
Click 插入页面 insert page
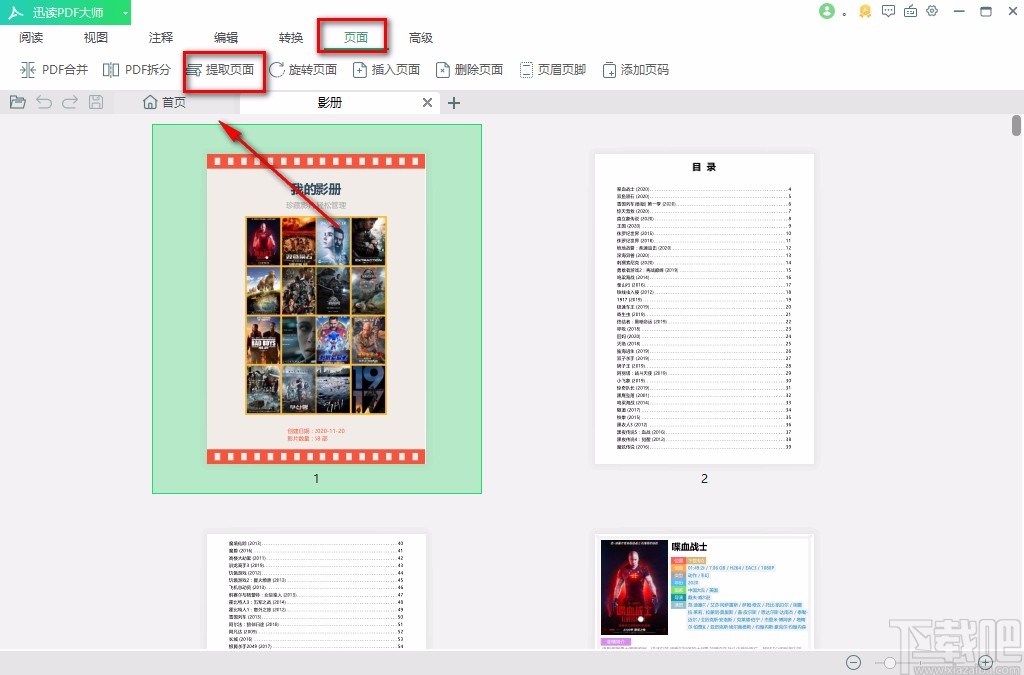(386, 69)
